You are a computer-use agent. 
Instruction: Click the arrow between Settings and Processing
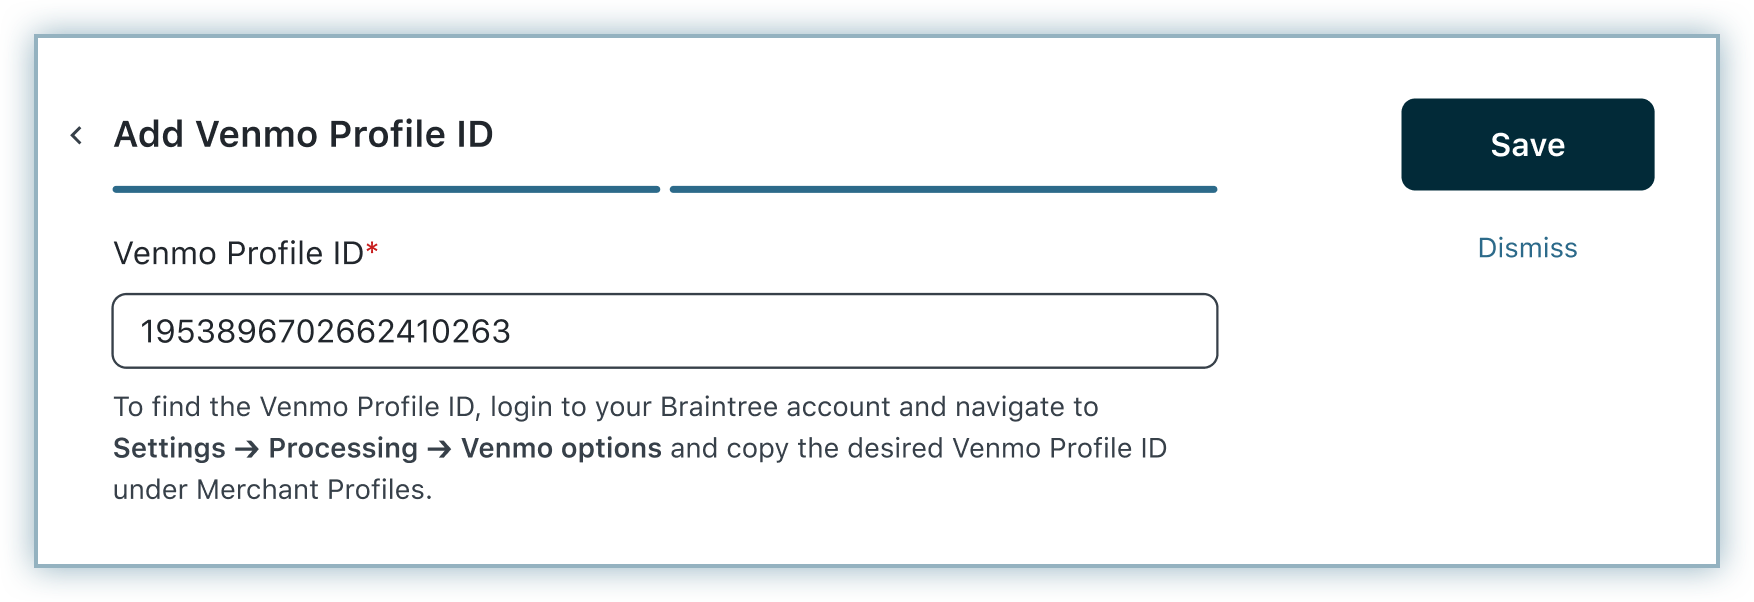[247, 449]
